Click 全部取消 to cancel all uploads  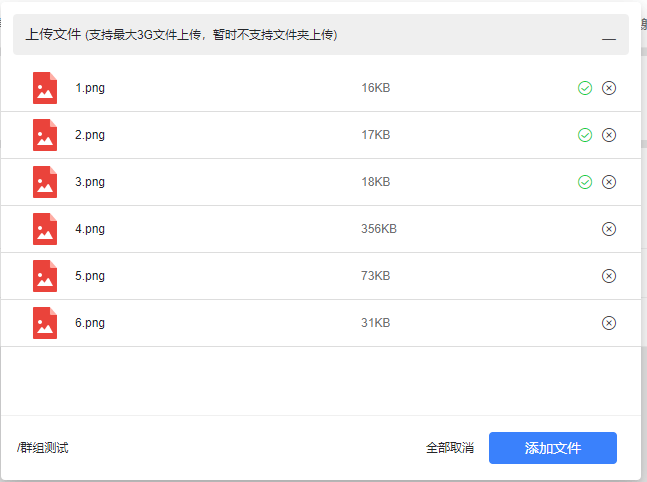(x=450, y=448)
